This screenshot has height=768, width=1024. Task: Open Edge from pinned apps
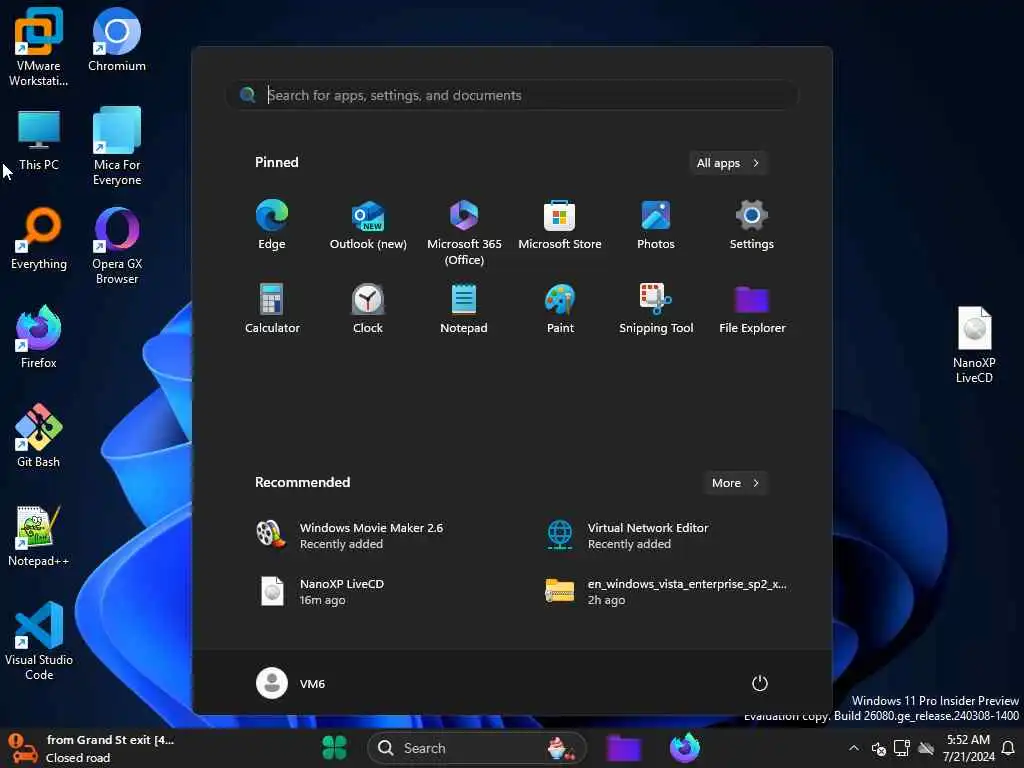click(x=272, y=225)
